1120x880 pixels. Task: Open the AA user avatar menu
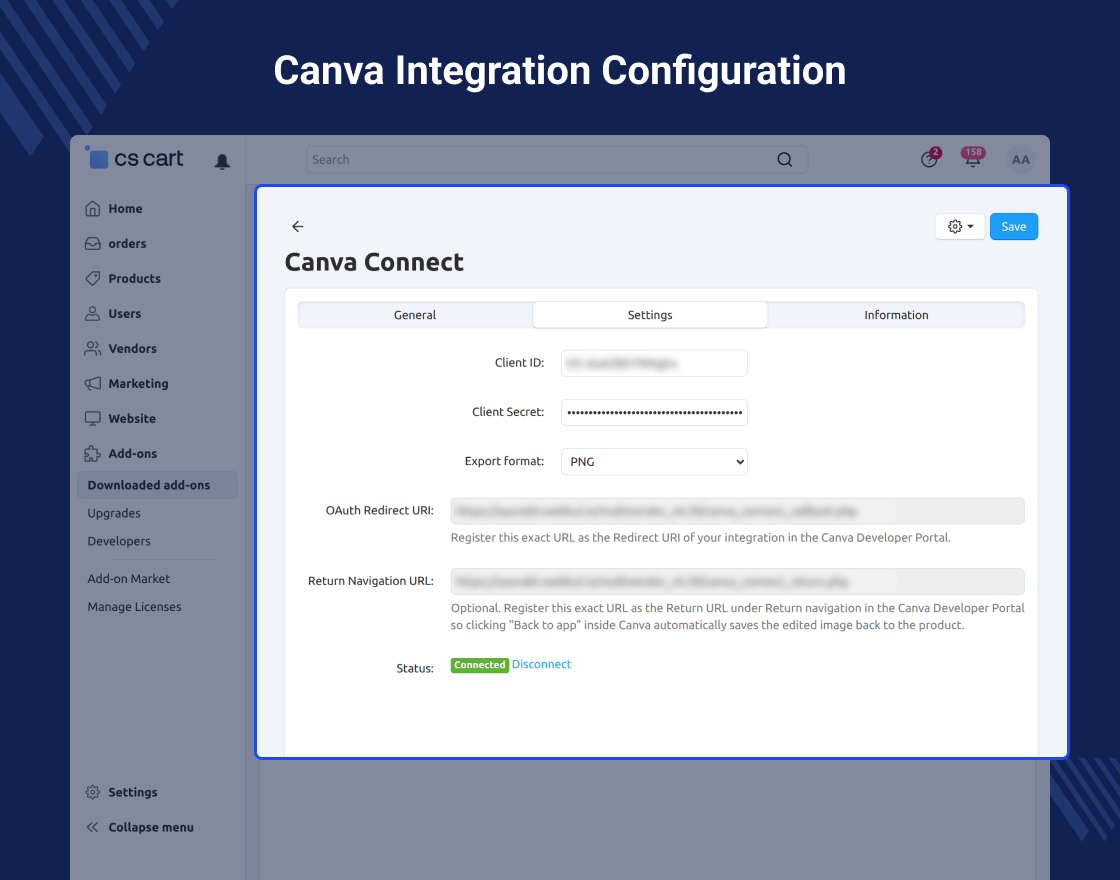pyautogui.click(x=1021, y=159)
